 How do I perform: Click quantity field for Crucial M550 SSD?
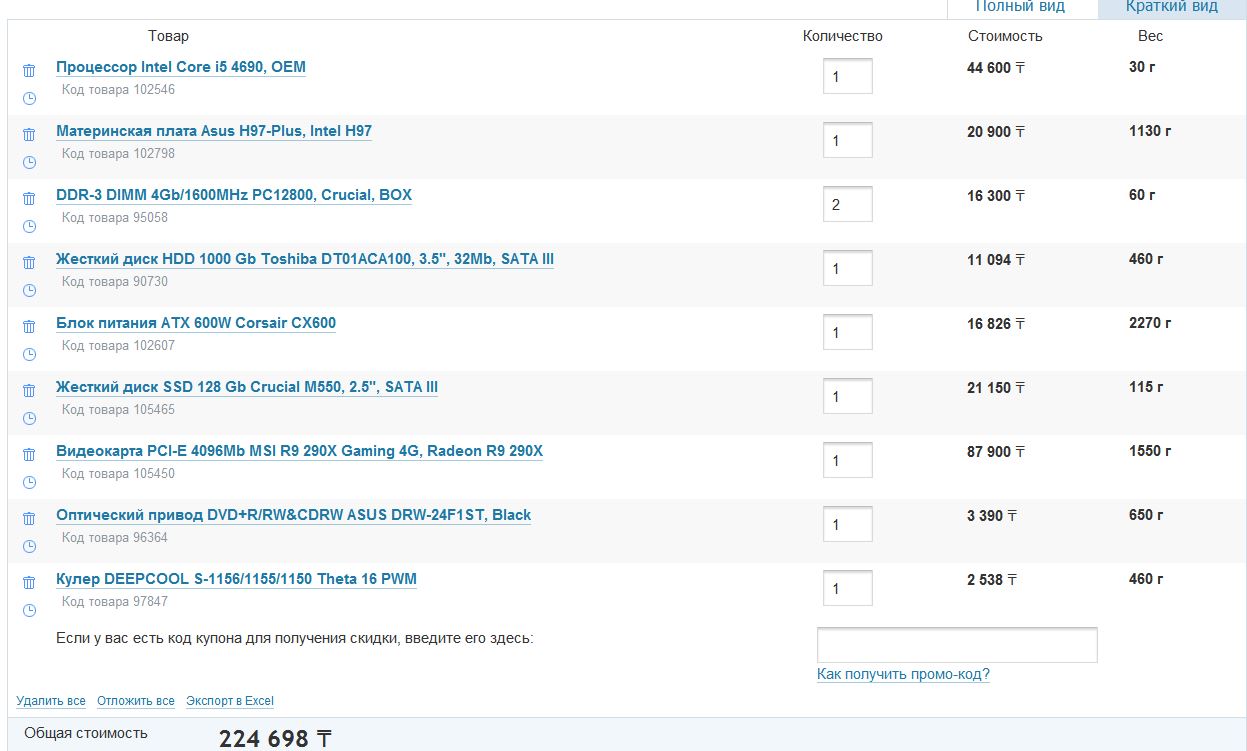click(x=848, y=396)
